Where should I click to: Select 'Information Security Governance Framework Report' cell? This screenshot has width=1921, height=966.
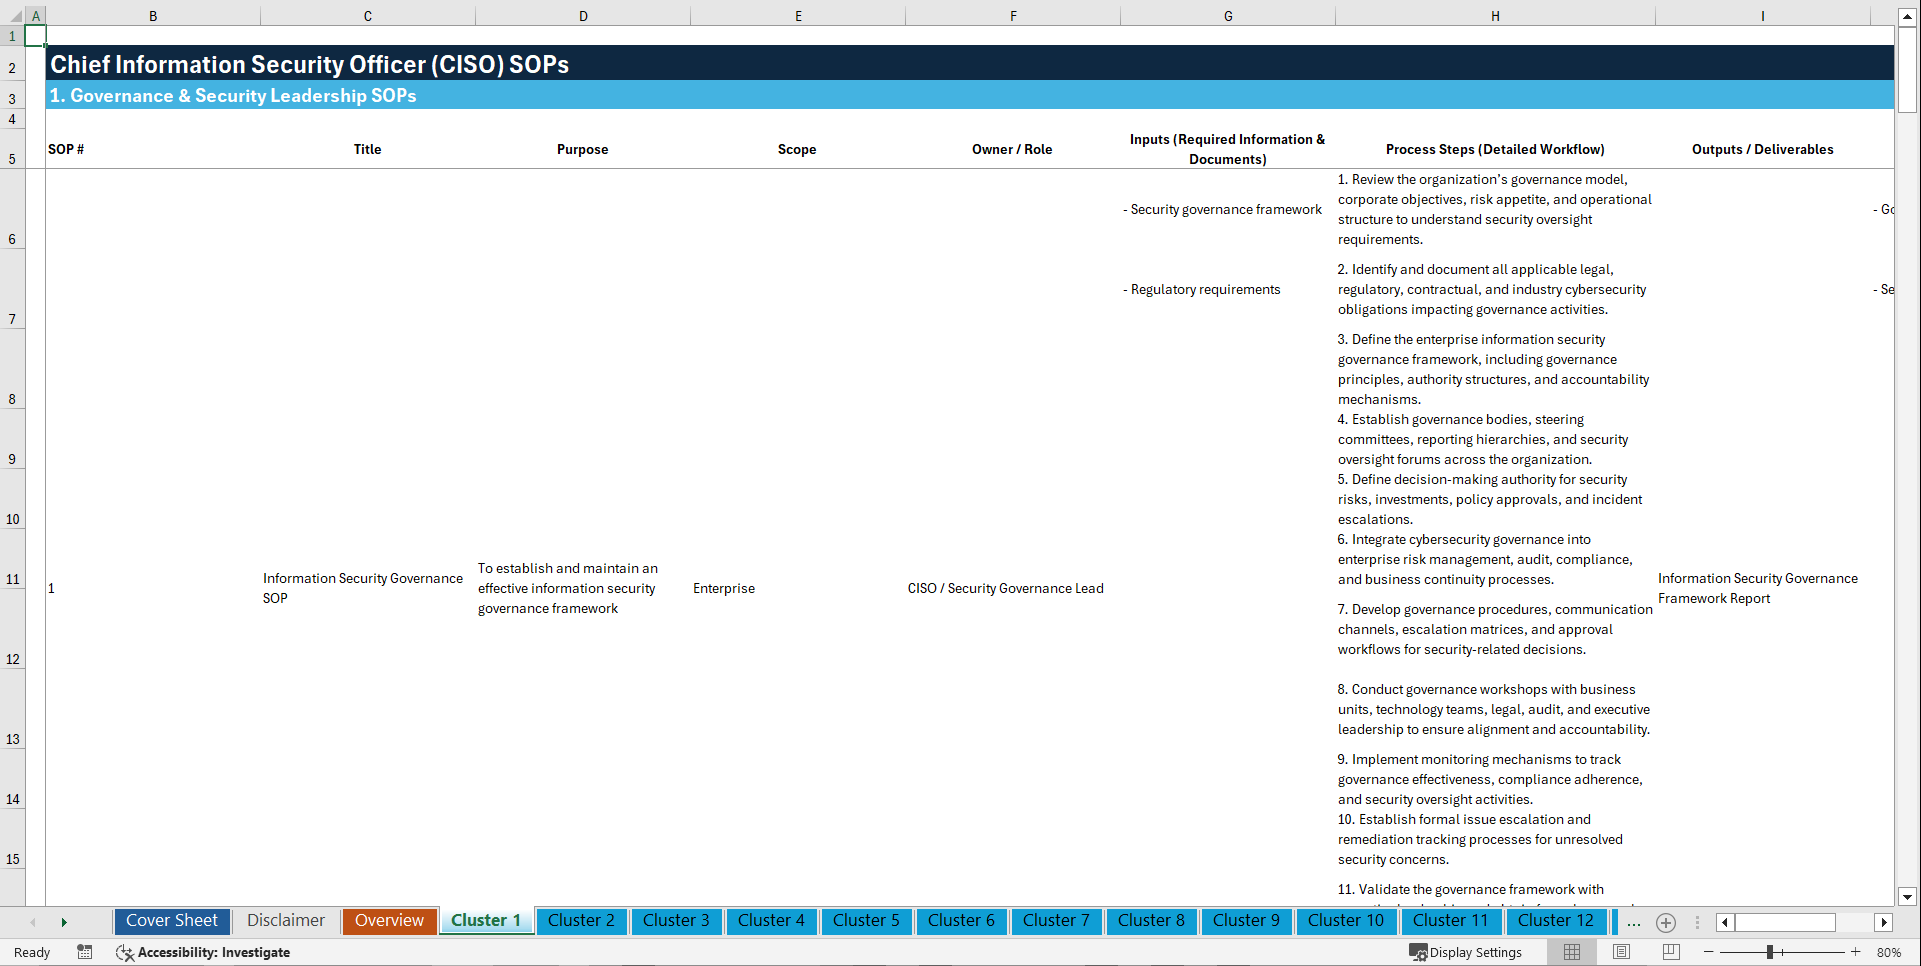click(1758, 588)
